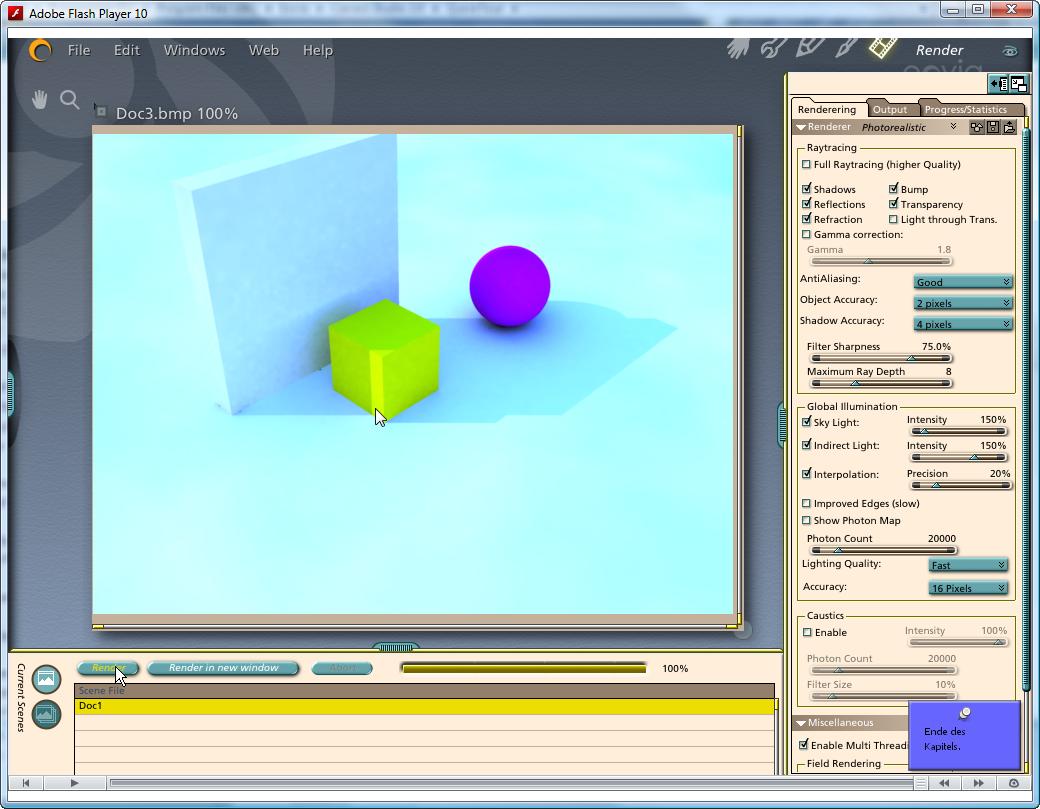This screenshot has height=809, width=1040.
Task: Click the Carrara logo at top left
Action: coord(40,50)
